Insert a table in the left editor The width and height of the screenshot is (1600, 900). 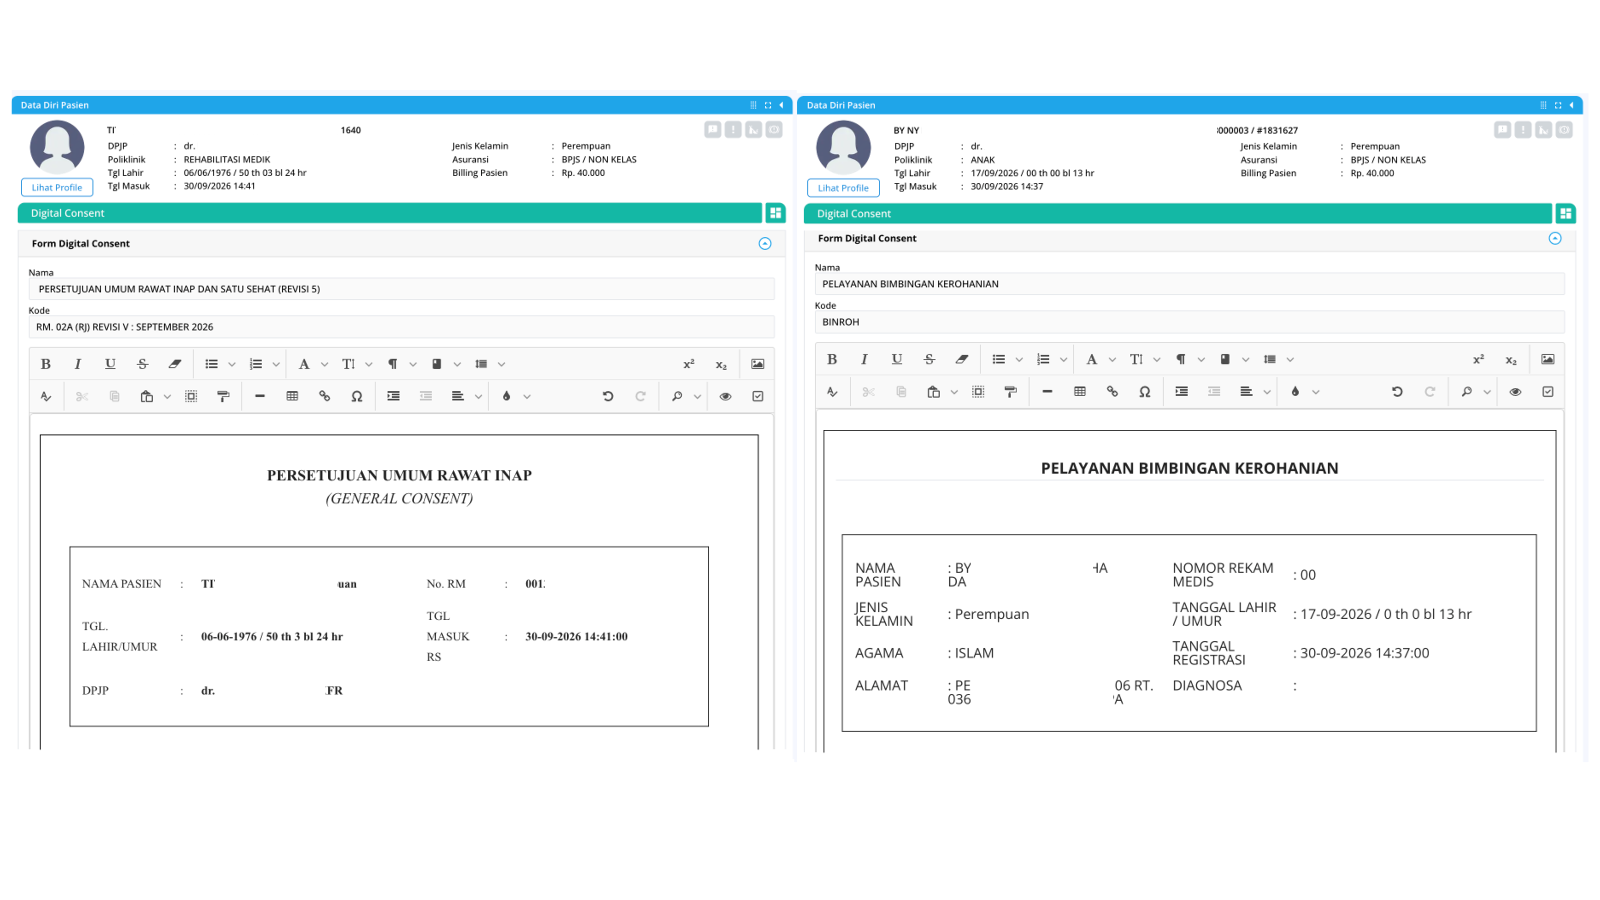[292, 396]
